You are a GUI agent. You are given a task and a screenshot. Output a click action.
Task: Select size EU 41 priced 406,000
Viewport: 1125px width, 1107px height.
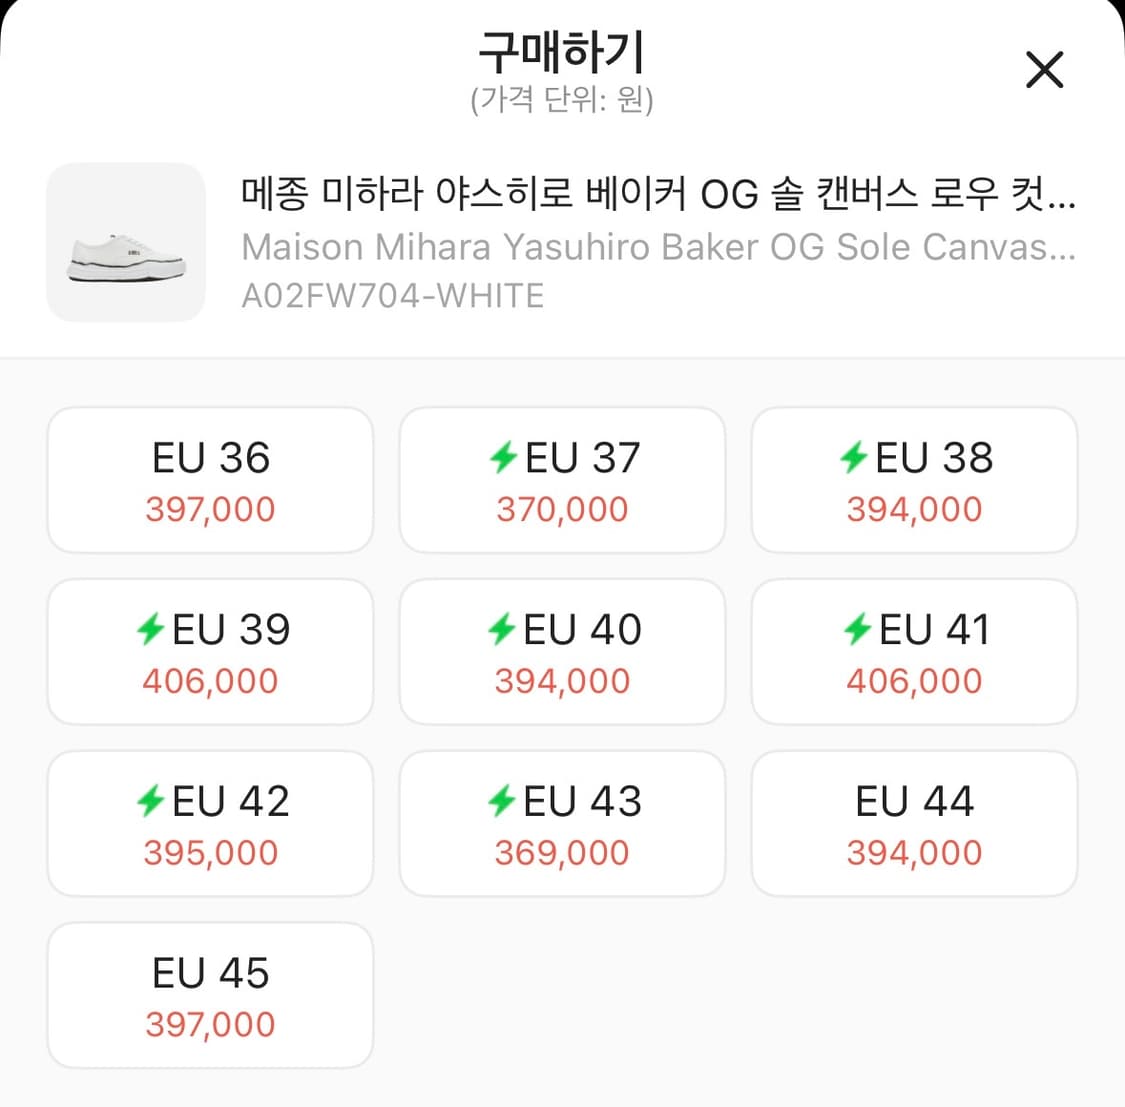(914, 651)
